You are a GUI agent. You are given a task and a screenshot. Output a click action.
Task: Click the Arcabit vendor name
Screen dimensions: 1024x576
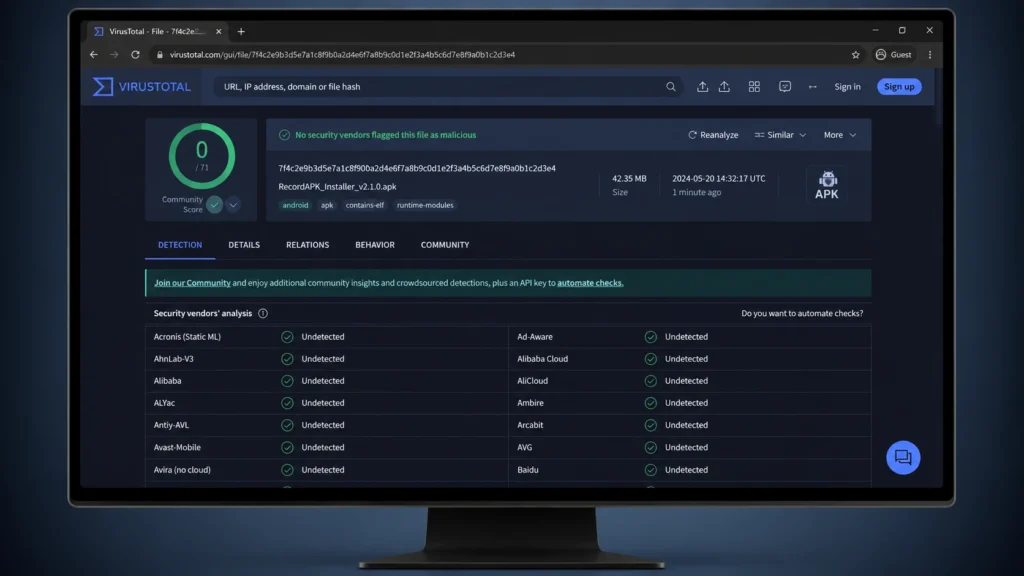click(530, 425)
